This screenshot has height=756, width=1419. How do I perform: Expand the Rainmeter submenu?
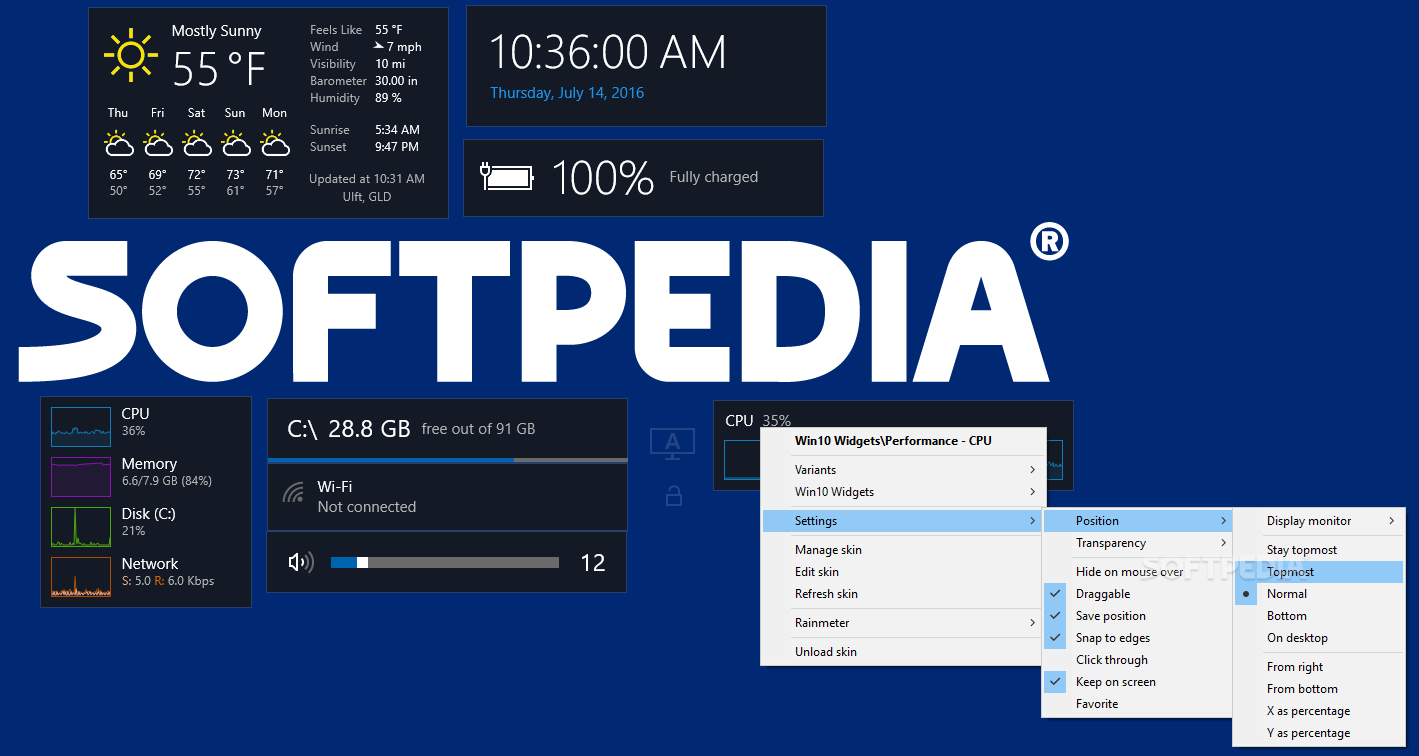904,623
